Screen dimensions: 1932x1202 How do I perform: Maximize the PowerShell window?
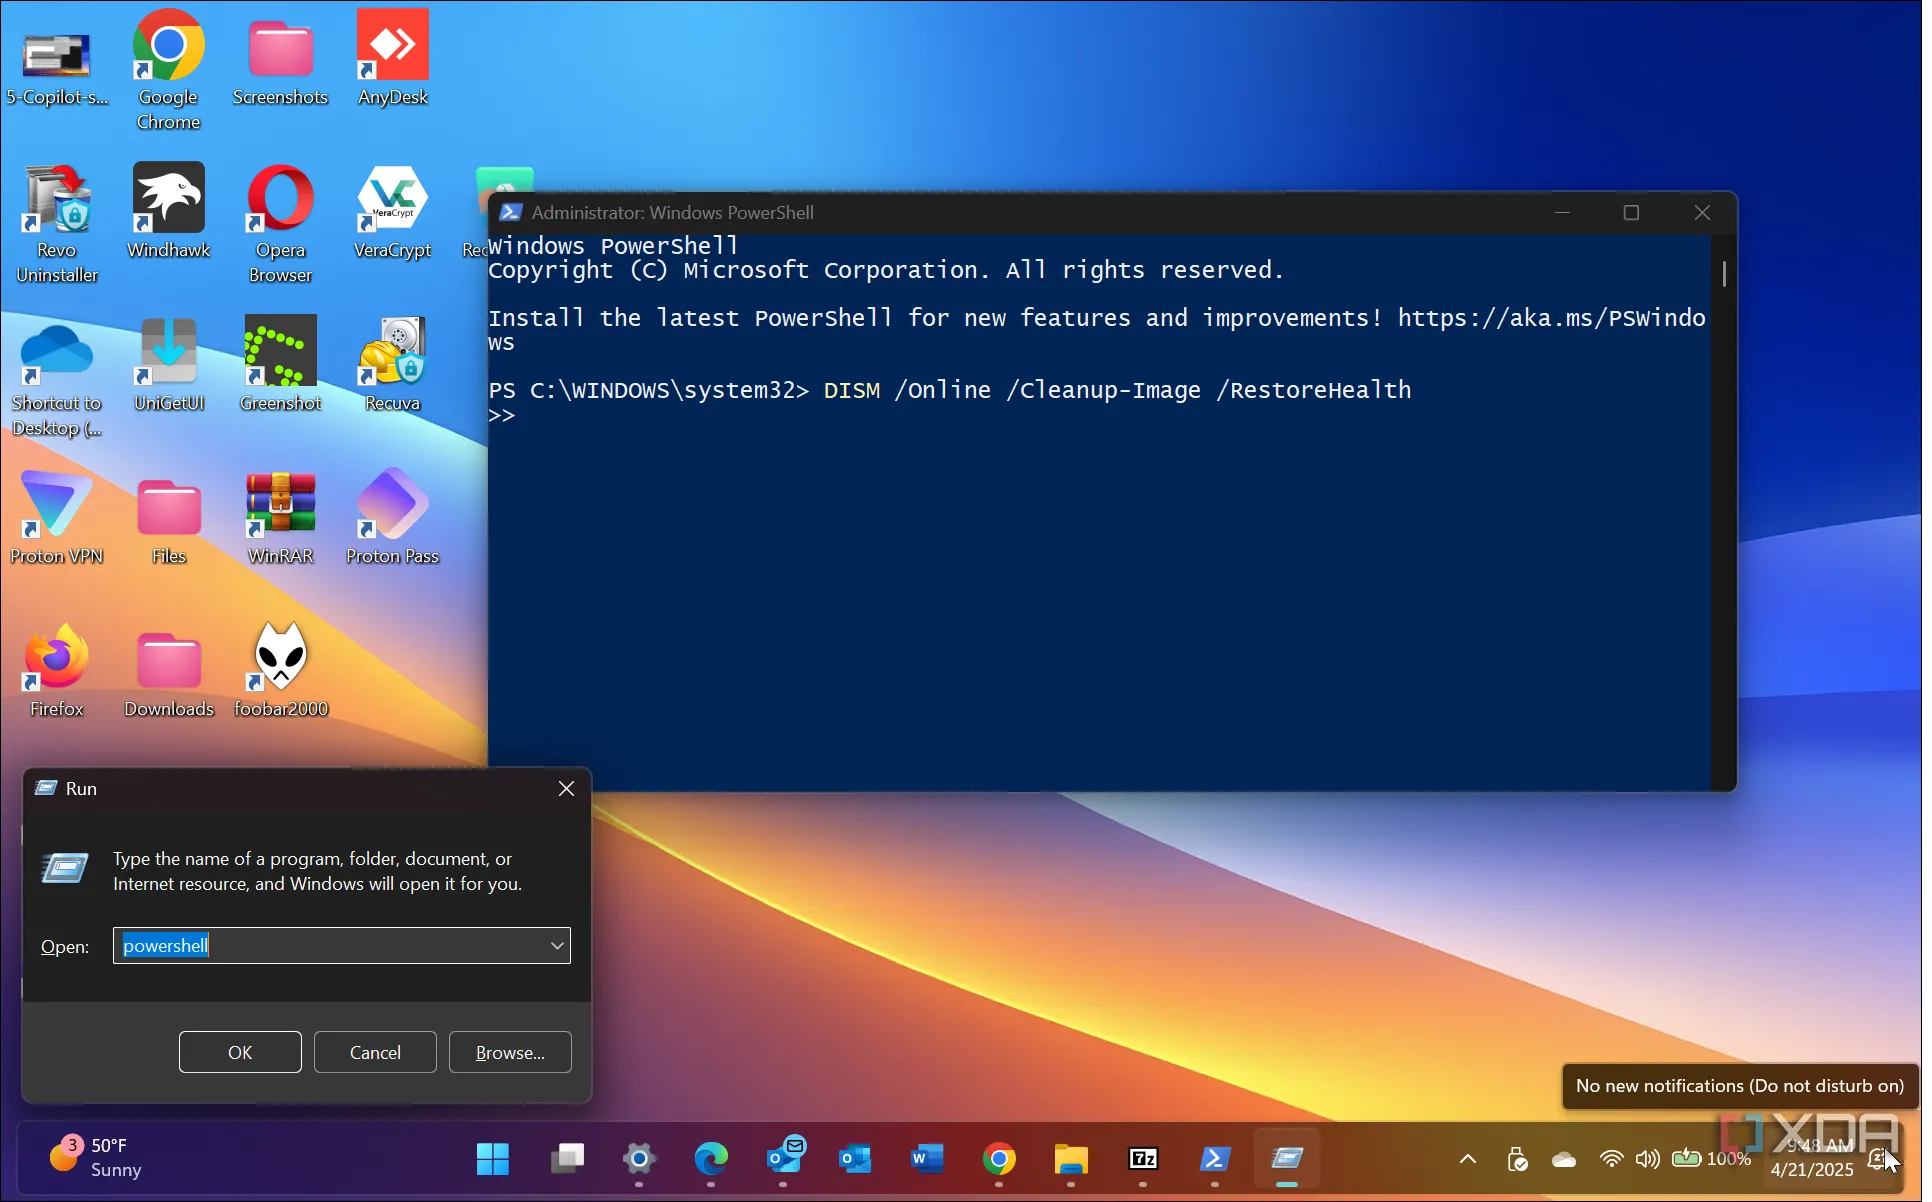click(1631, 212)
